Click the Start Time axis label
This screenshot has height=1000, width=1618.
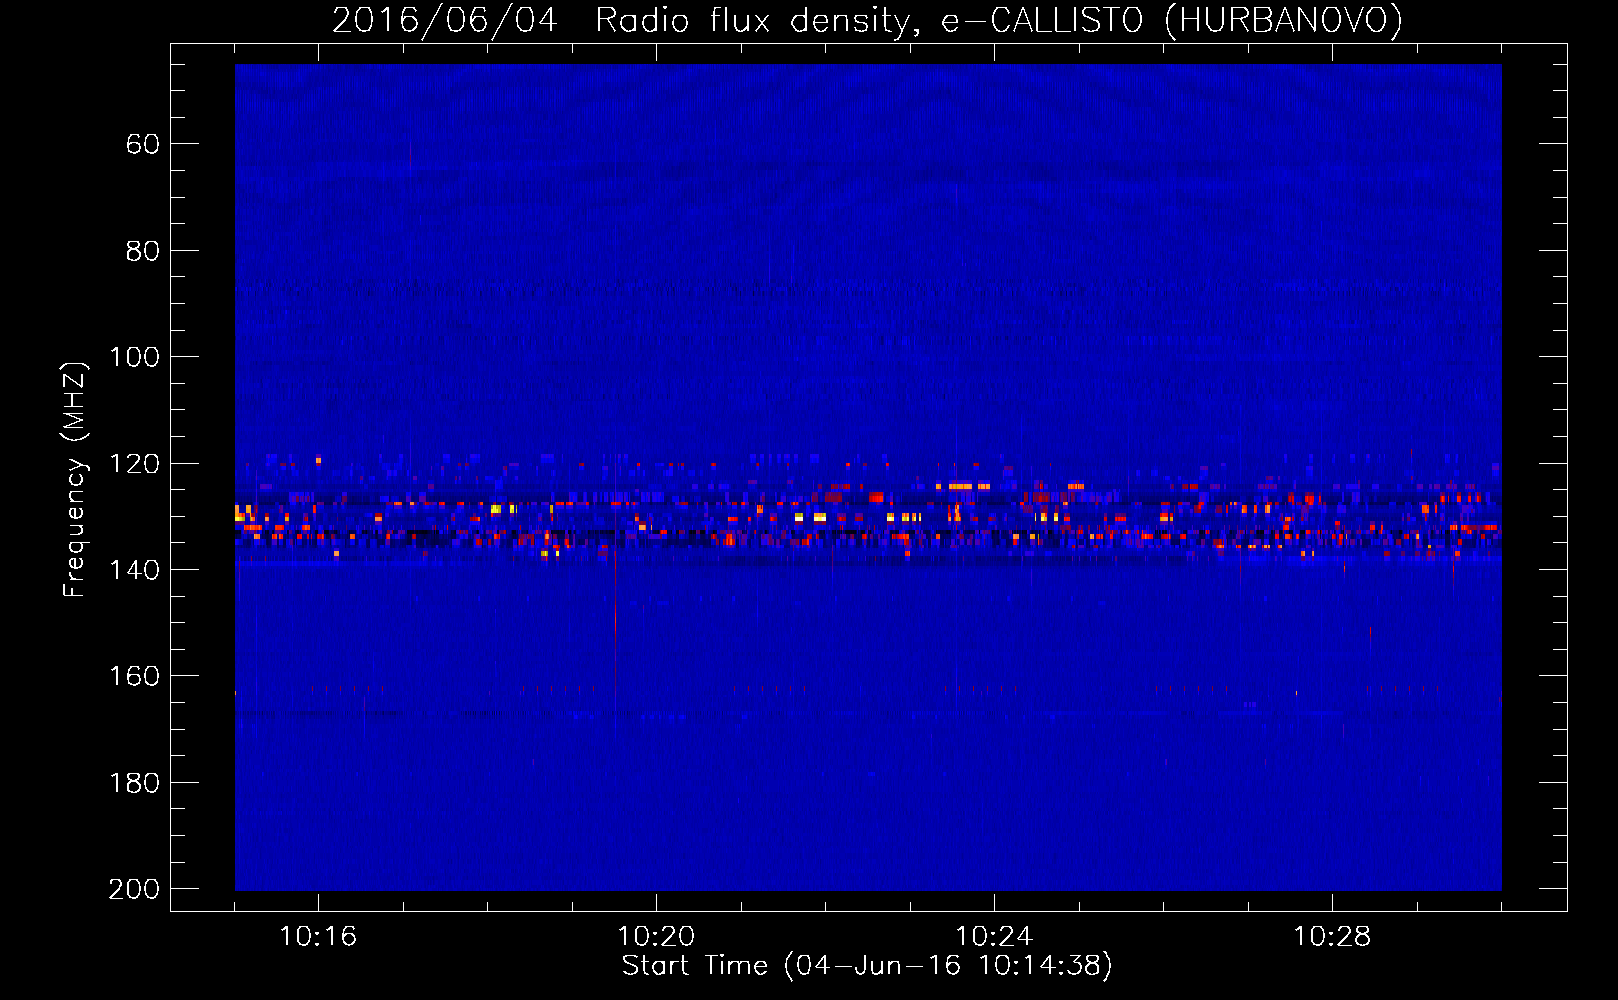(867, 966)
